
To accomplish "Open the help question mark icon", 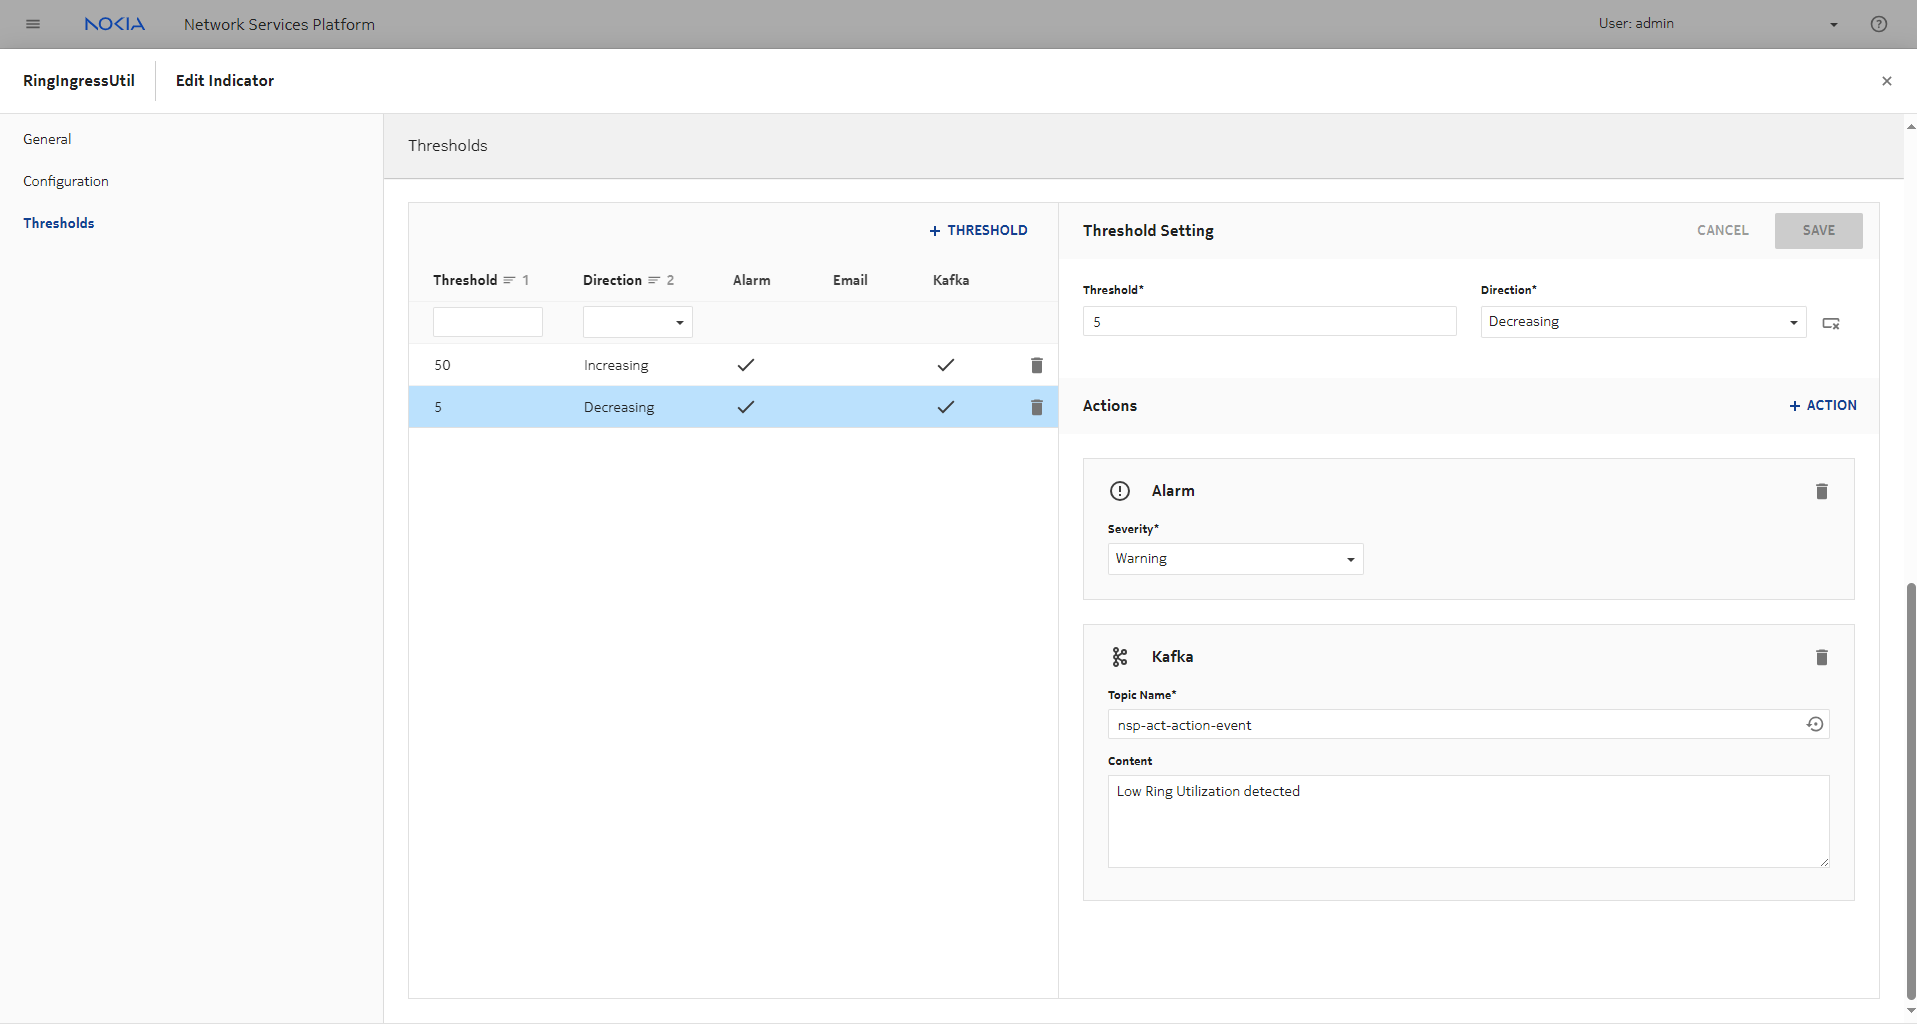I will pos(1879,24).
